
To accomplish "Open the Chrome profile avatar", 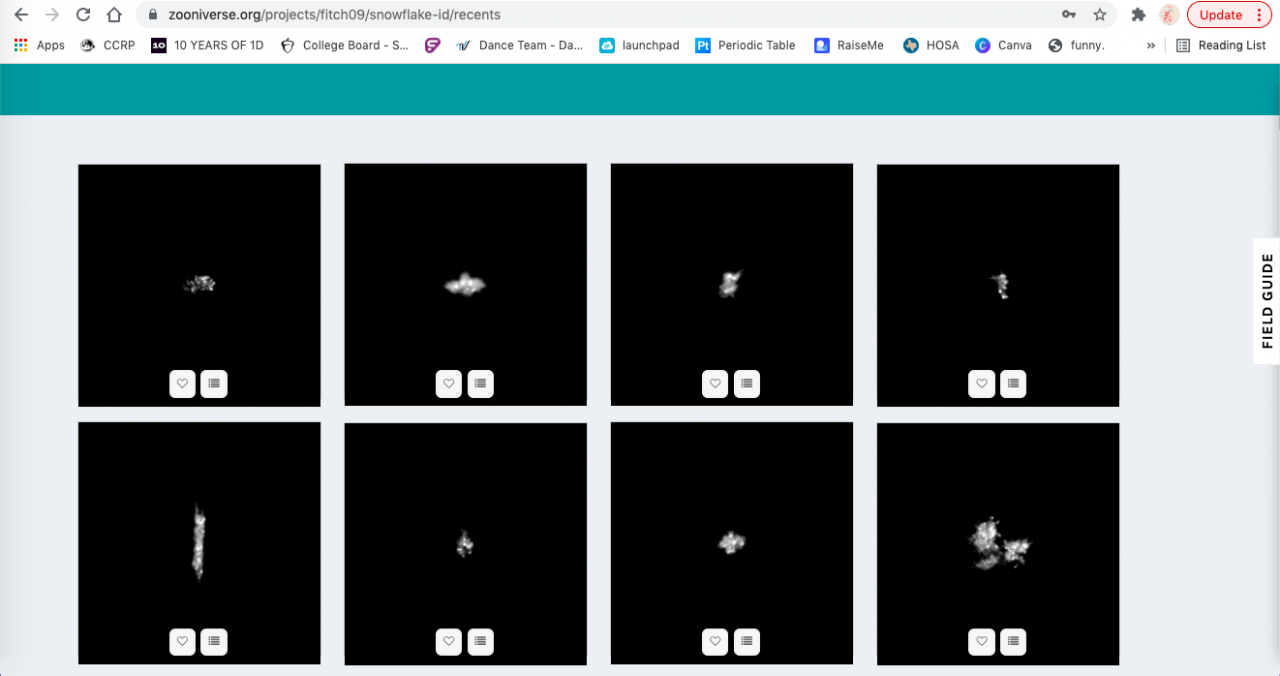I will (x=1169, y=15).
